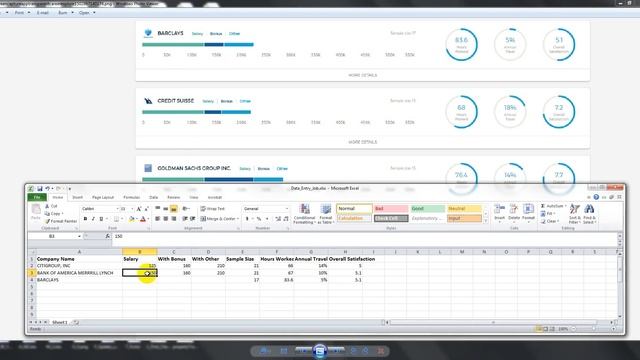Image resolution: width=640 pixels, height=360 pixels.
Task: Click MORE DETAILS under Barclays card
Action: [x=362, y=75]
